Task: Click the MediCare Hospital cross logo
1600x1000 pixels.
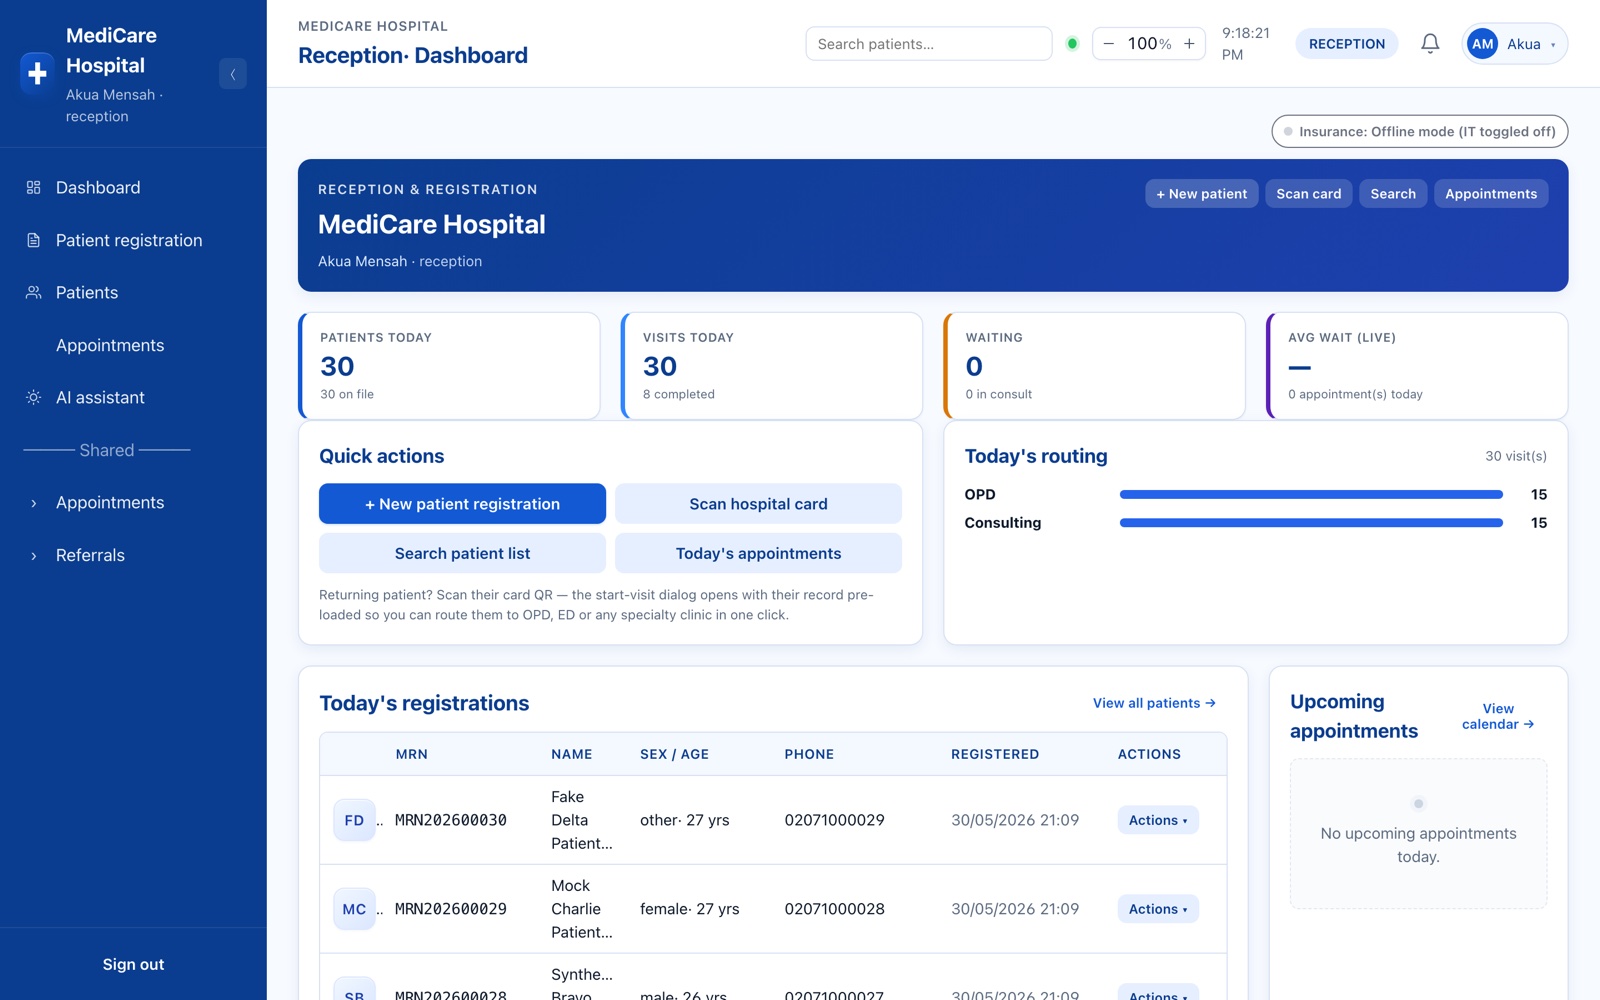Action: click(37, 74)
